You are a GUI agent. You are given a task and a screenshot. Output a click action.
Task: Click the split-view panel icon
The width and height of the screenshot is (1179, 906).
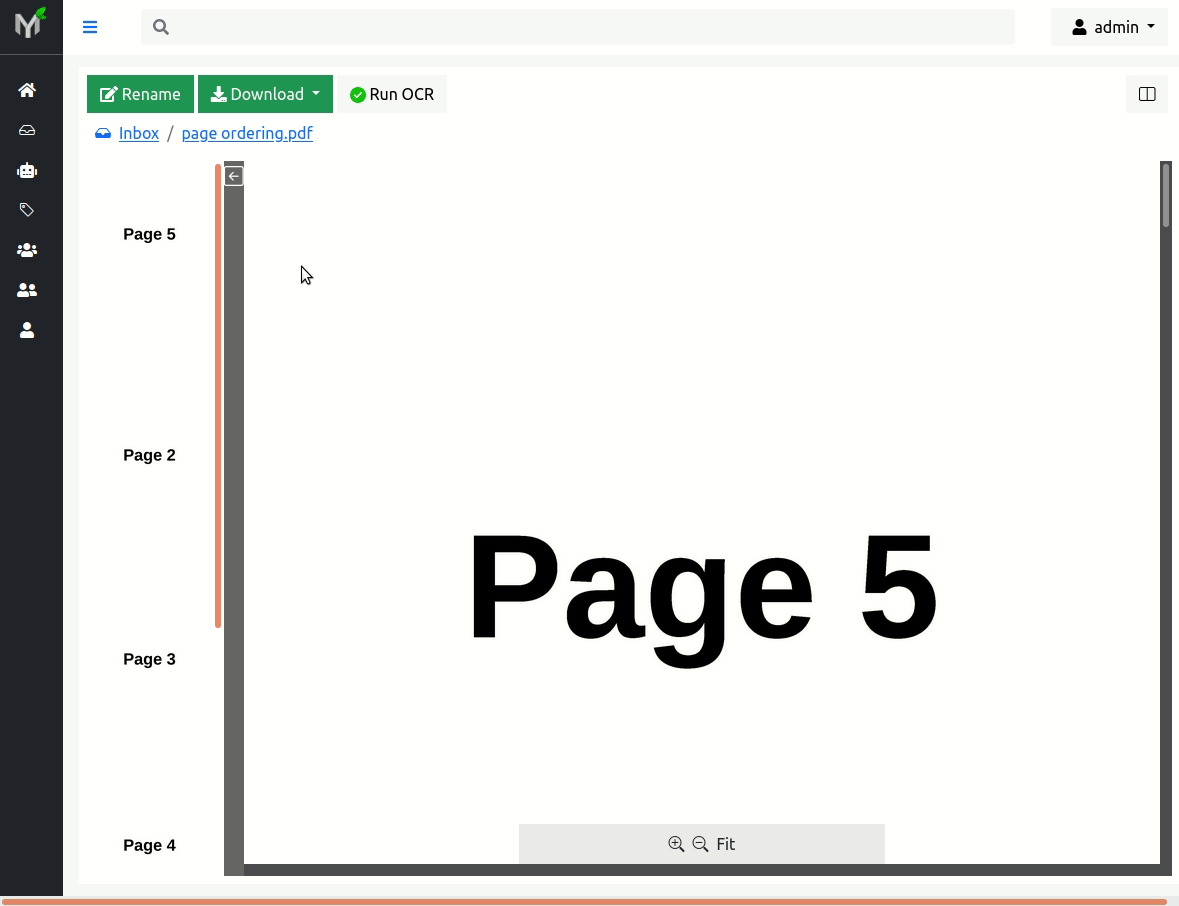(x=1146, y=93)
